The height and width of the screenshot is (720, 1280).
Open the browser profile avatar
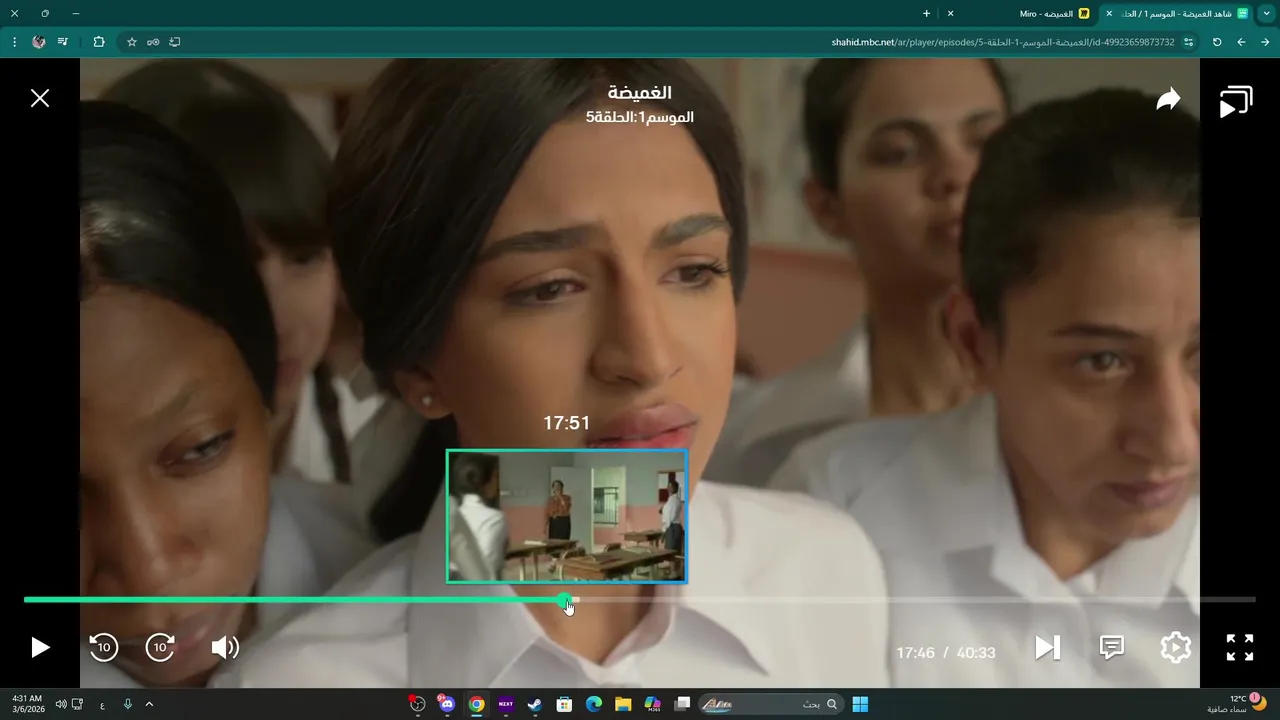pyautogui.click(x=39, y=42)
